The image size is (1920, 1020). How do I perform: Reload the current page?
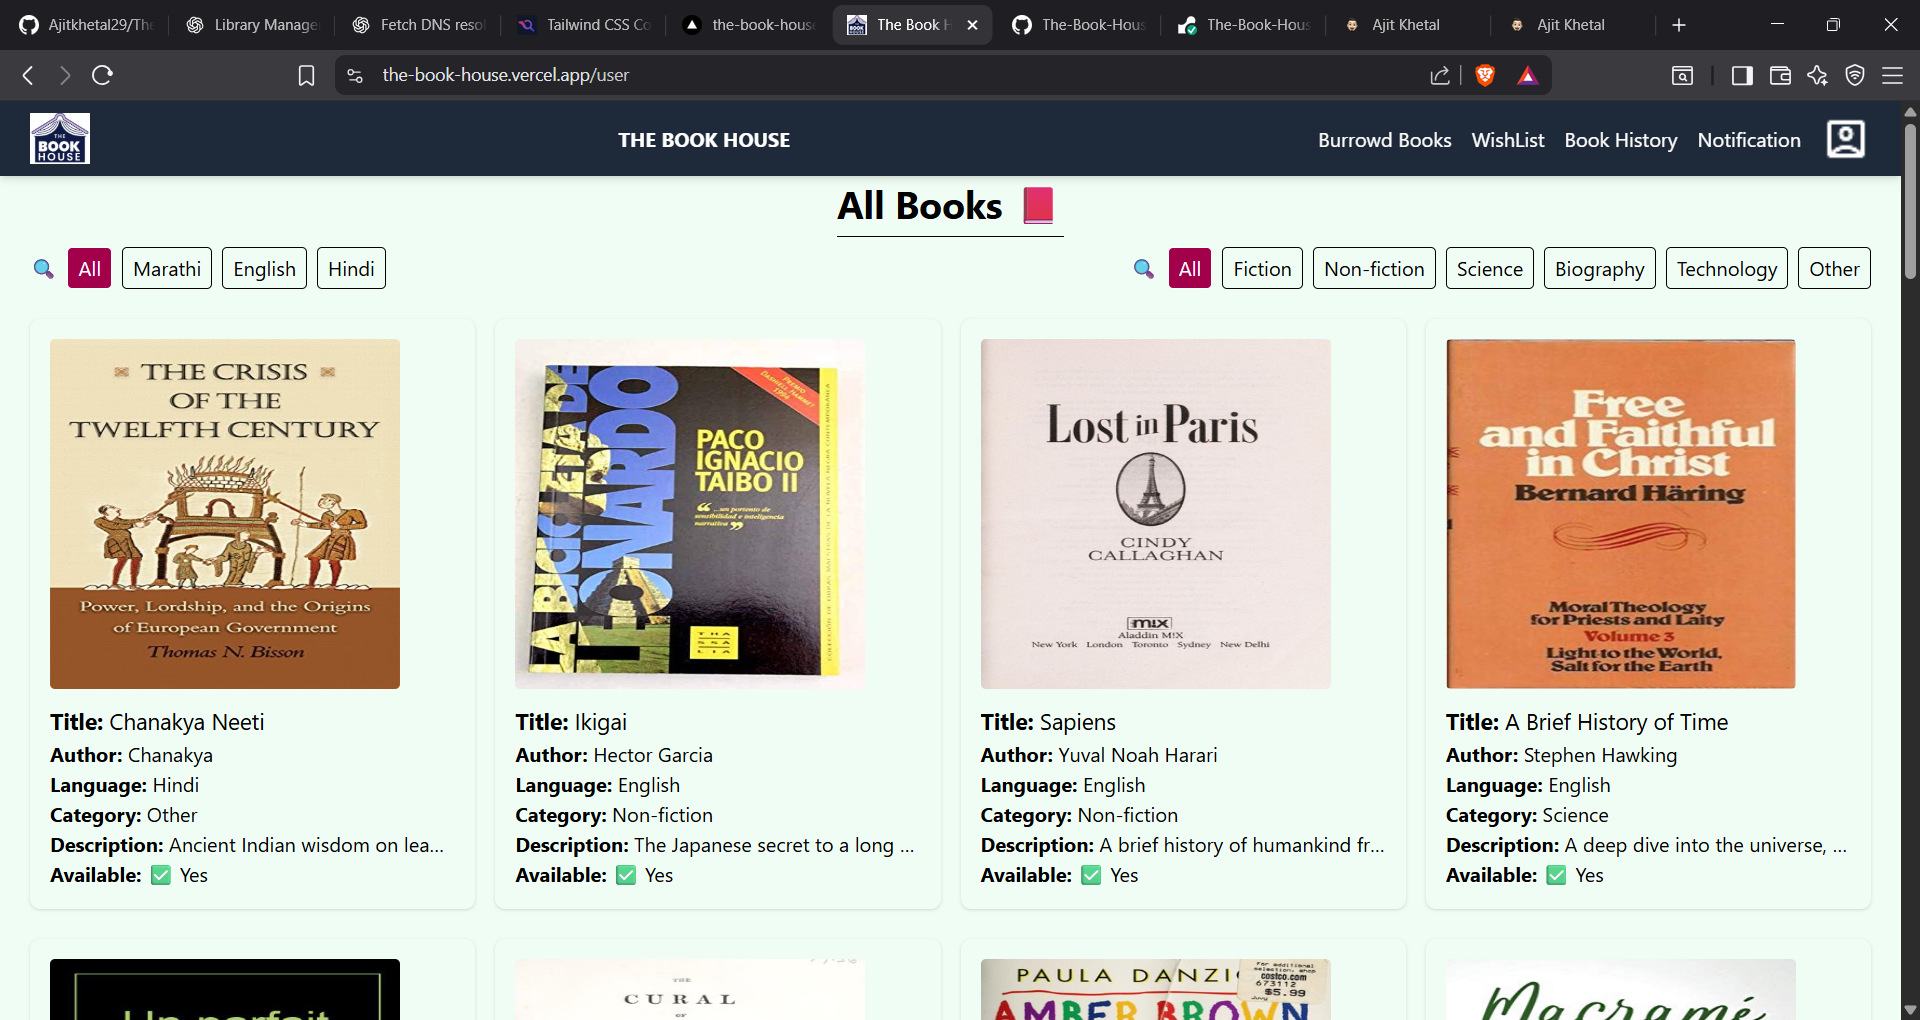pos(102,75)
